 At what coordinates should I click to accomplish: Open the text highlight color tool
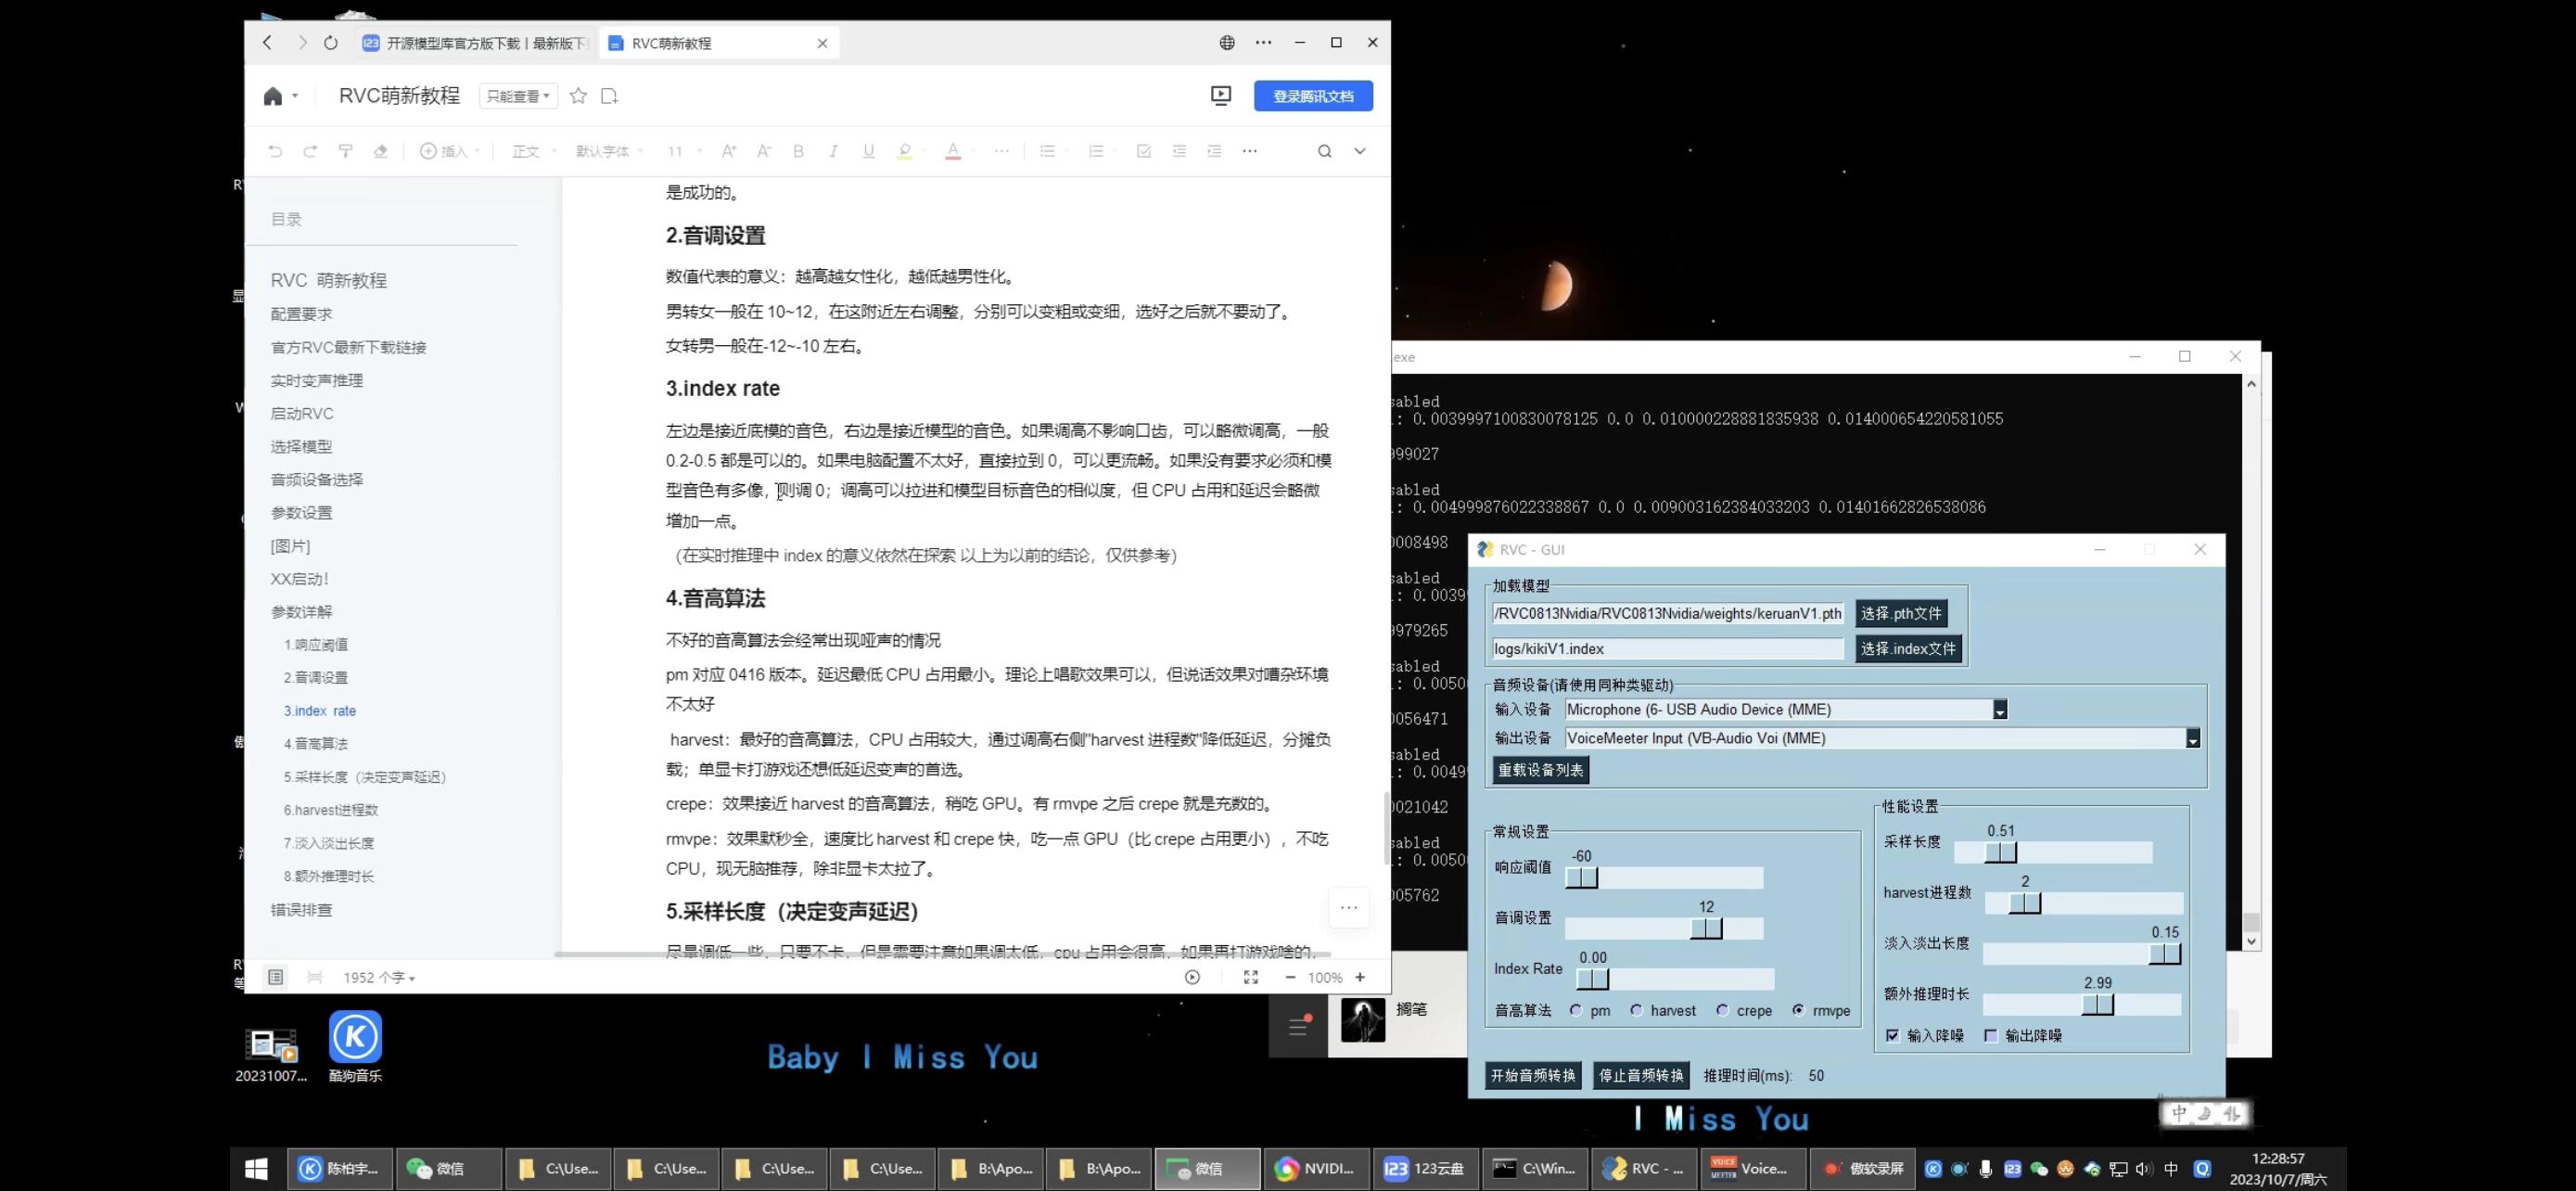pos(906,151)
